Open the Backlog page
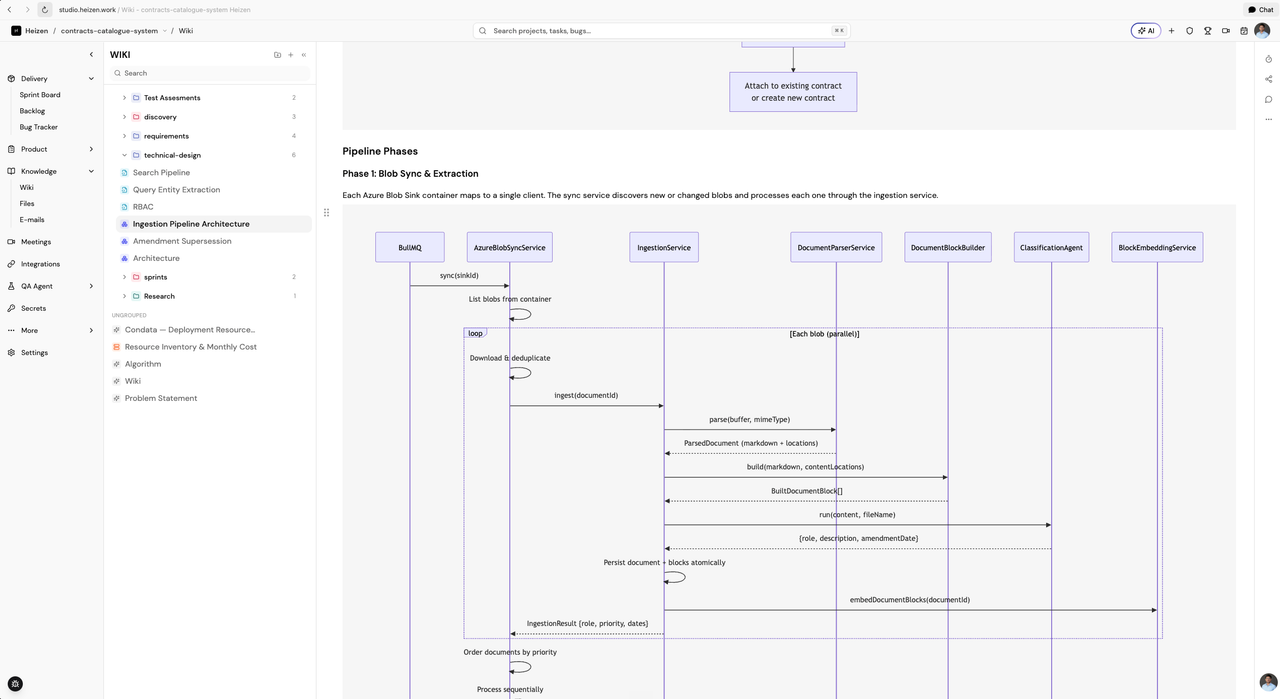1280x699 pixels. (x=32, y=111)
